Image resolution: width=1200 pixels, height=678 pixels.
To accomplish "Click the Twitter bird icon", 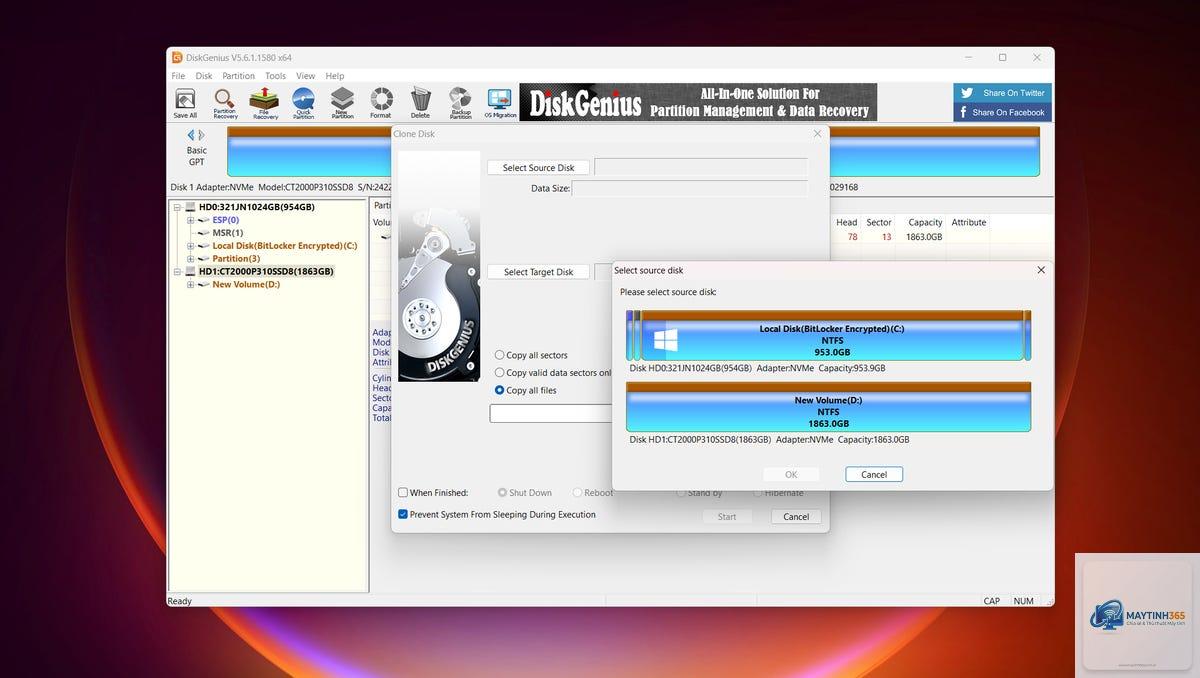I will click(967, 93).
